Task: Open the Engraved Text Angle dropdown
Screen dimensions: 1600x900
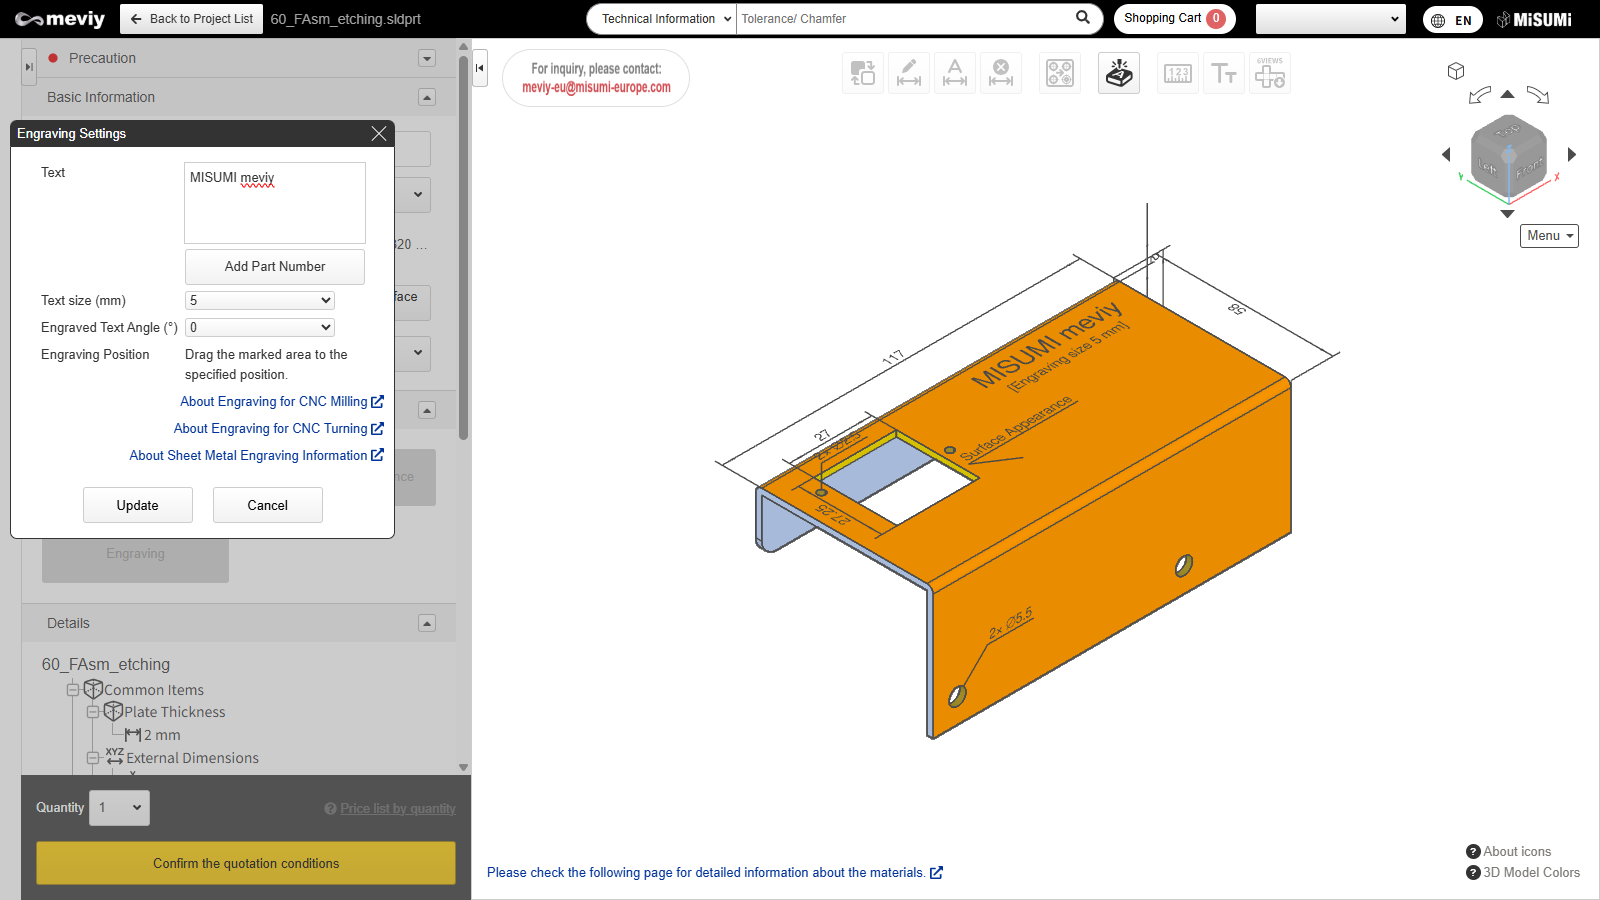Action: (x=260, y=327)
